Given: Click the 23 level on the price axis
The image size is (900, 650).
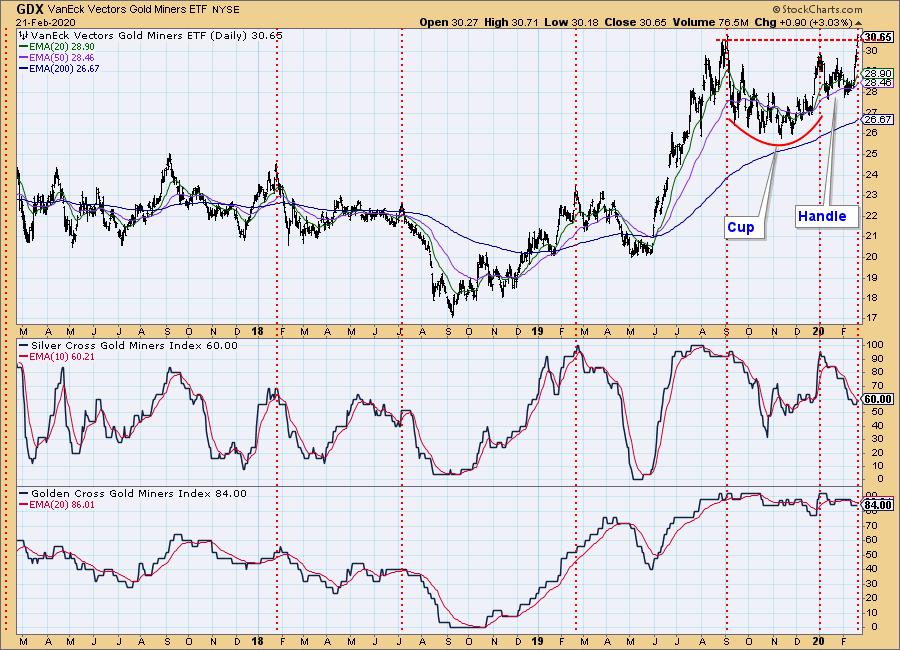Looking at the screenshot, I should pyautogui.click(x=871, y=195).
